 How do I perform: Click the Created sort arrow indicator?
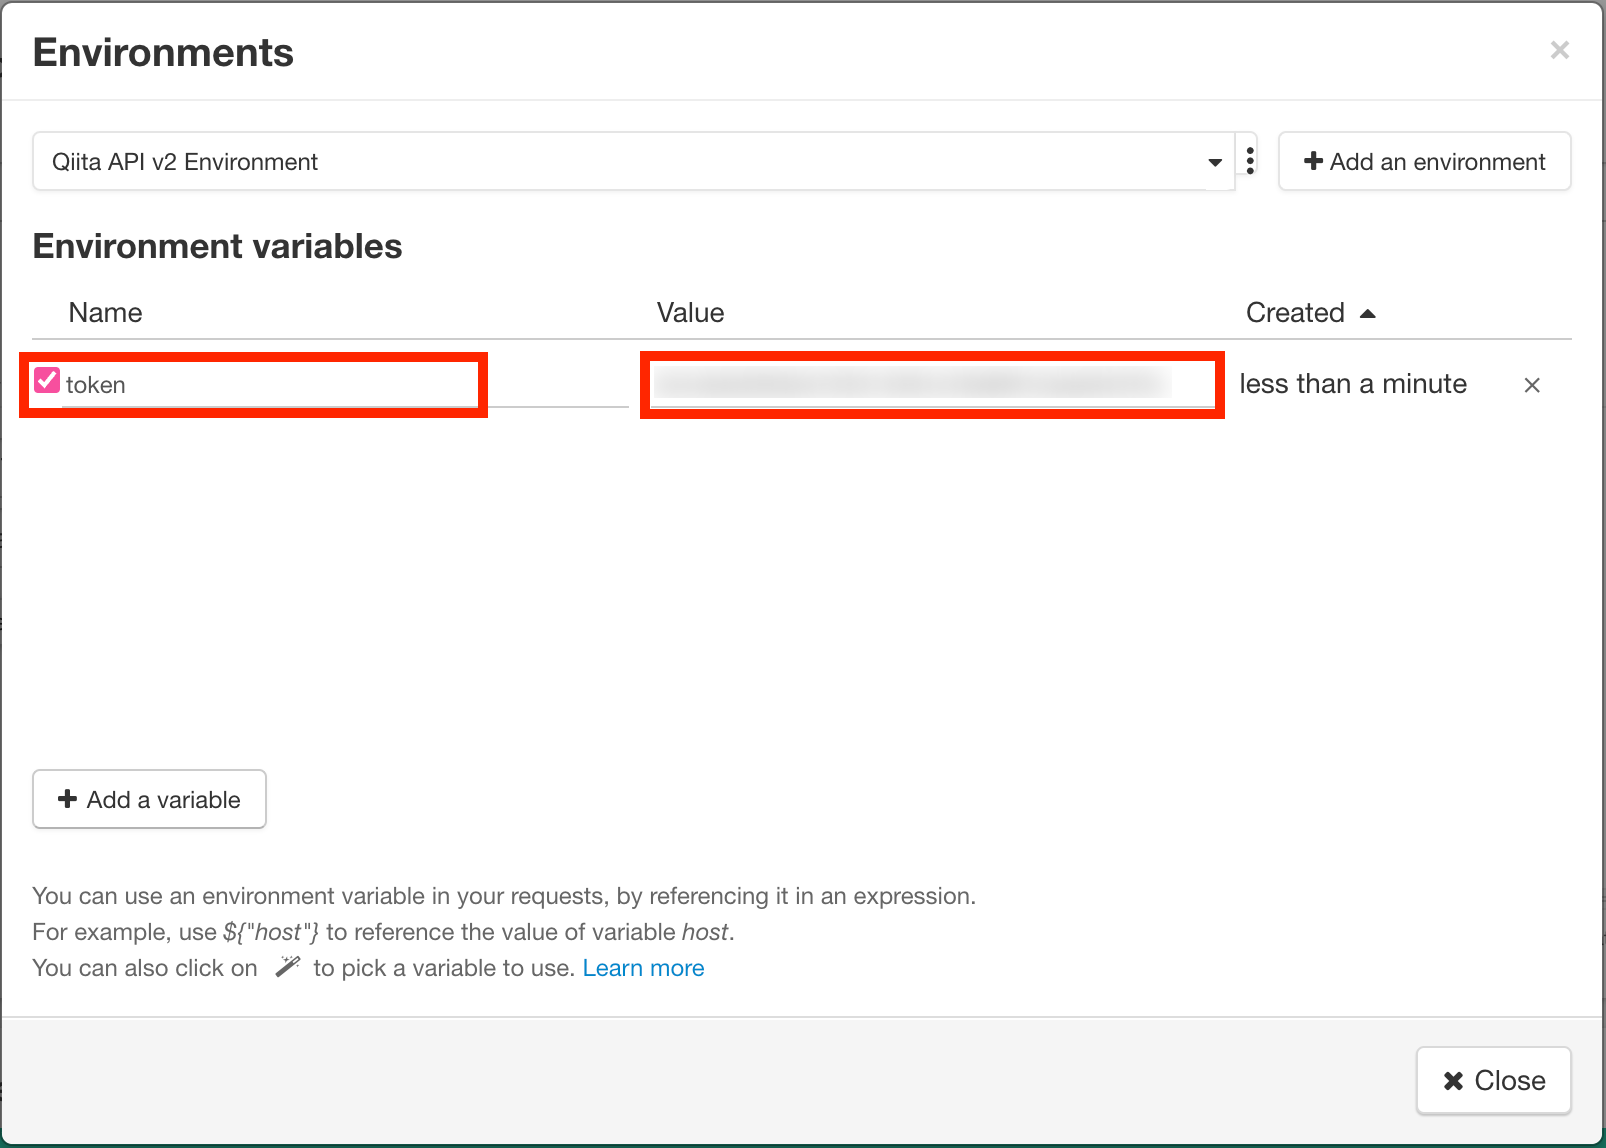pos(1368,314)
